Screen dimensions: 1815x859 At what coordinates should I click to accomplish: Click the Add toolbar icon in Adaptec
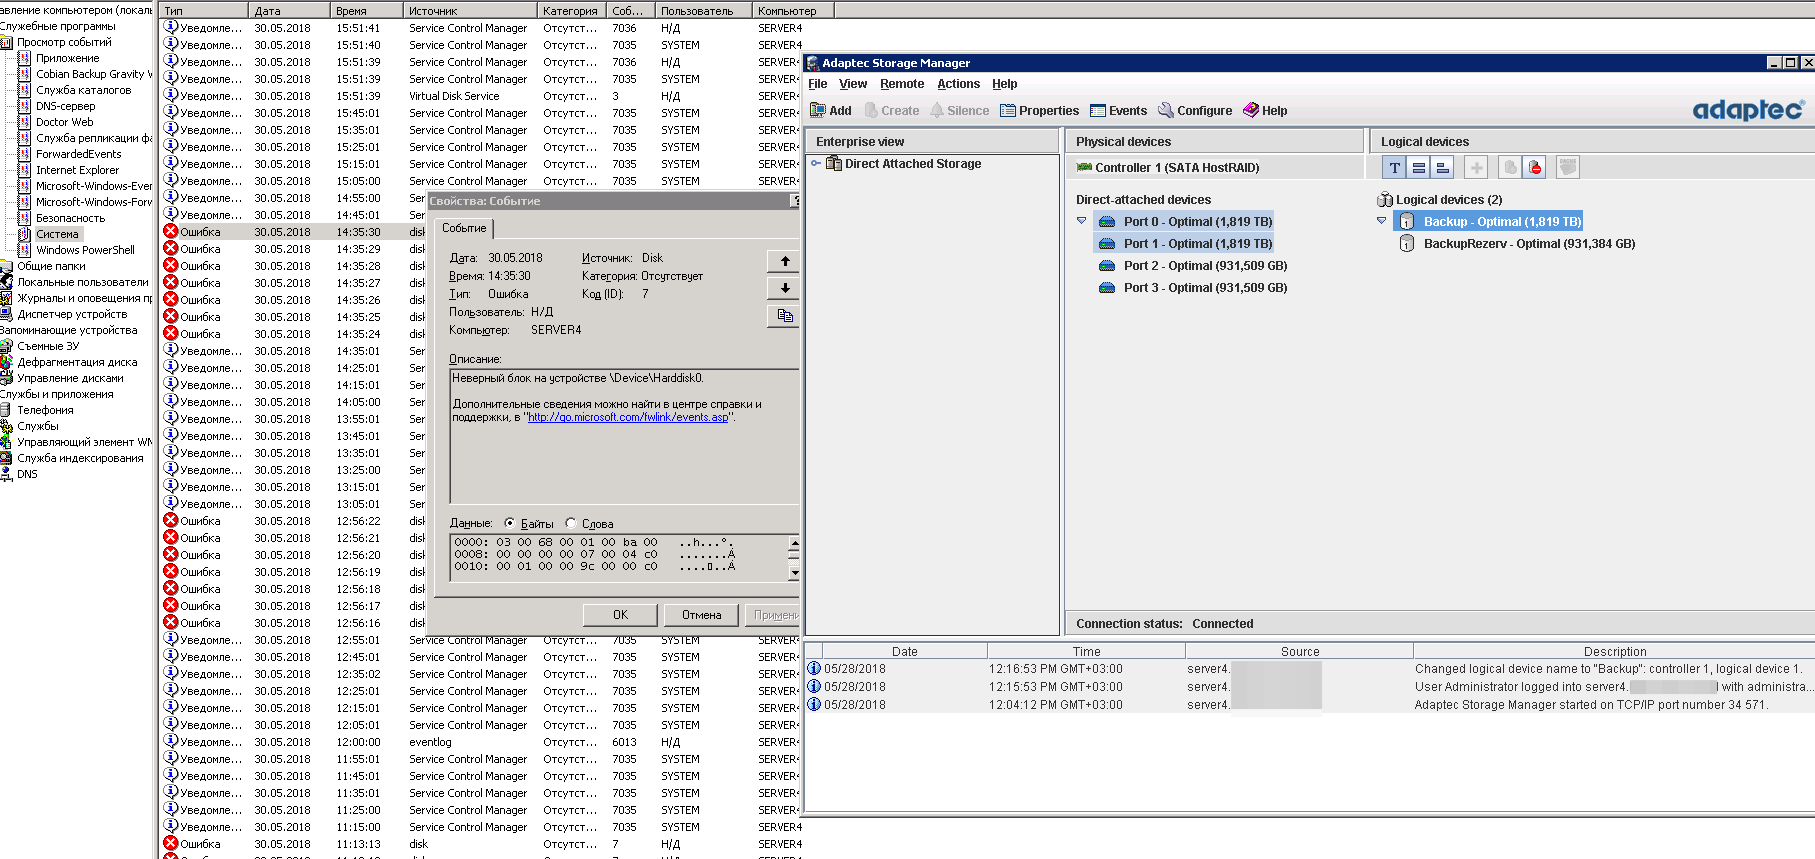831,111
